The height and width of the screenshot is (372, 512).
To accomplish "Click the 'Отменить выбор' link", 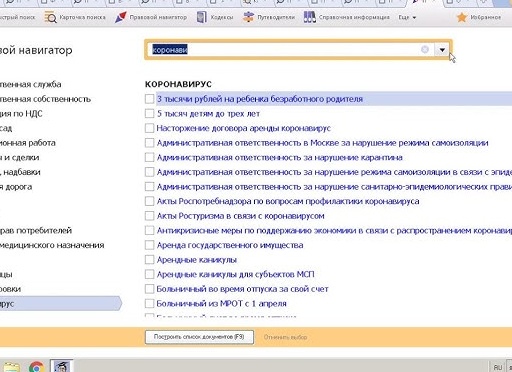I will [x=285, y=337].
